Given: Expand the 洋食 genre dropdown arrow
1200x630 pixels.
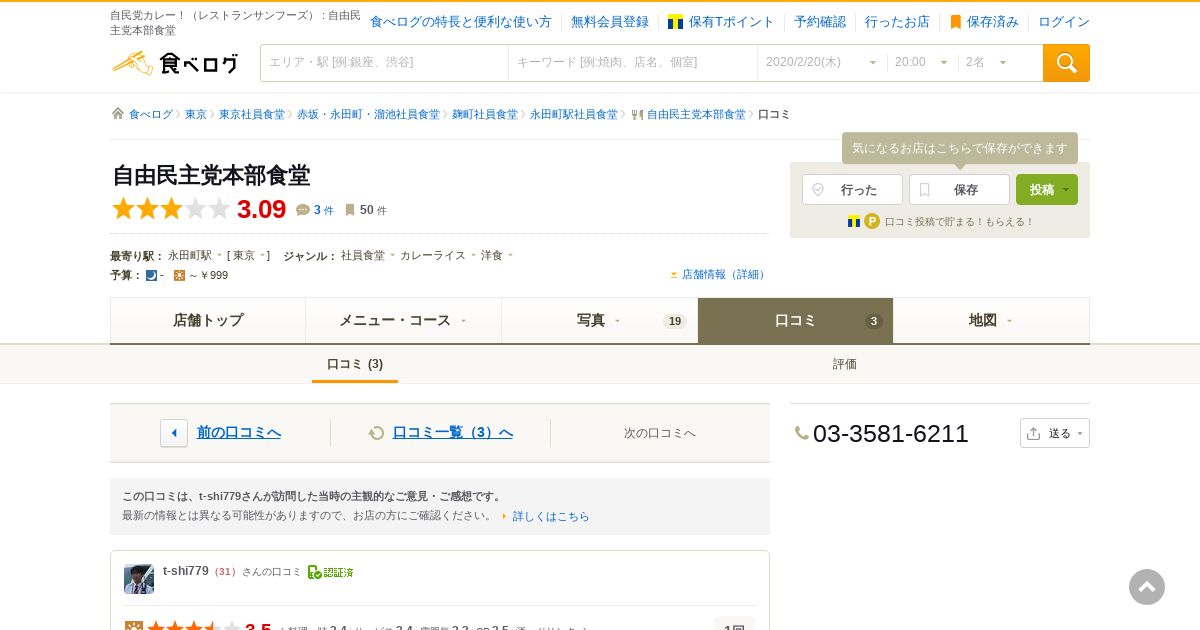Looking at the screenshot, I should pos(510,255).
